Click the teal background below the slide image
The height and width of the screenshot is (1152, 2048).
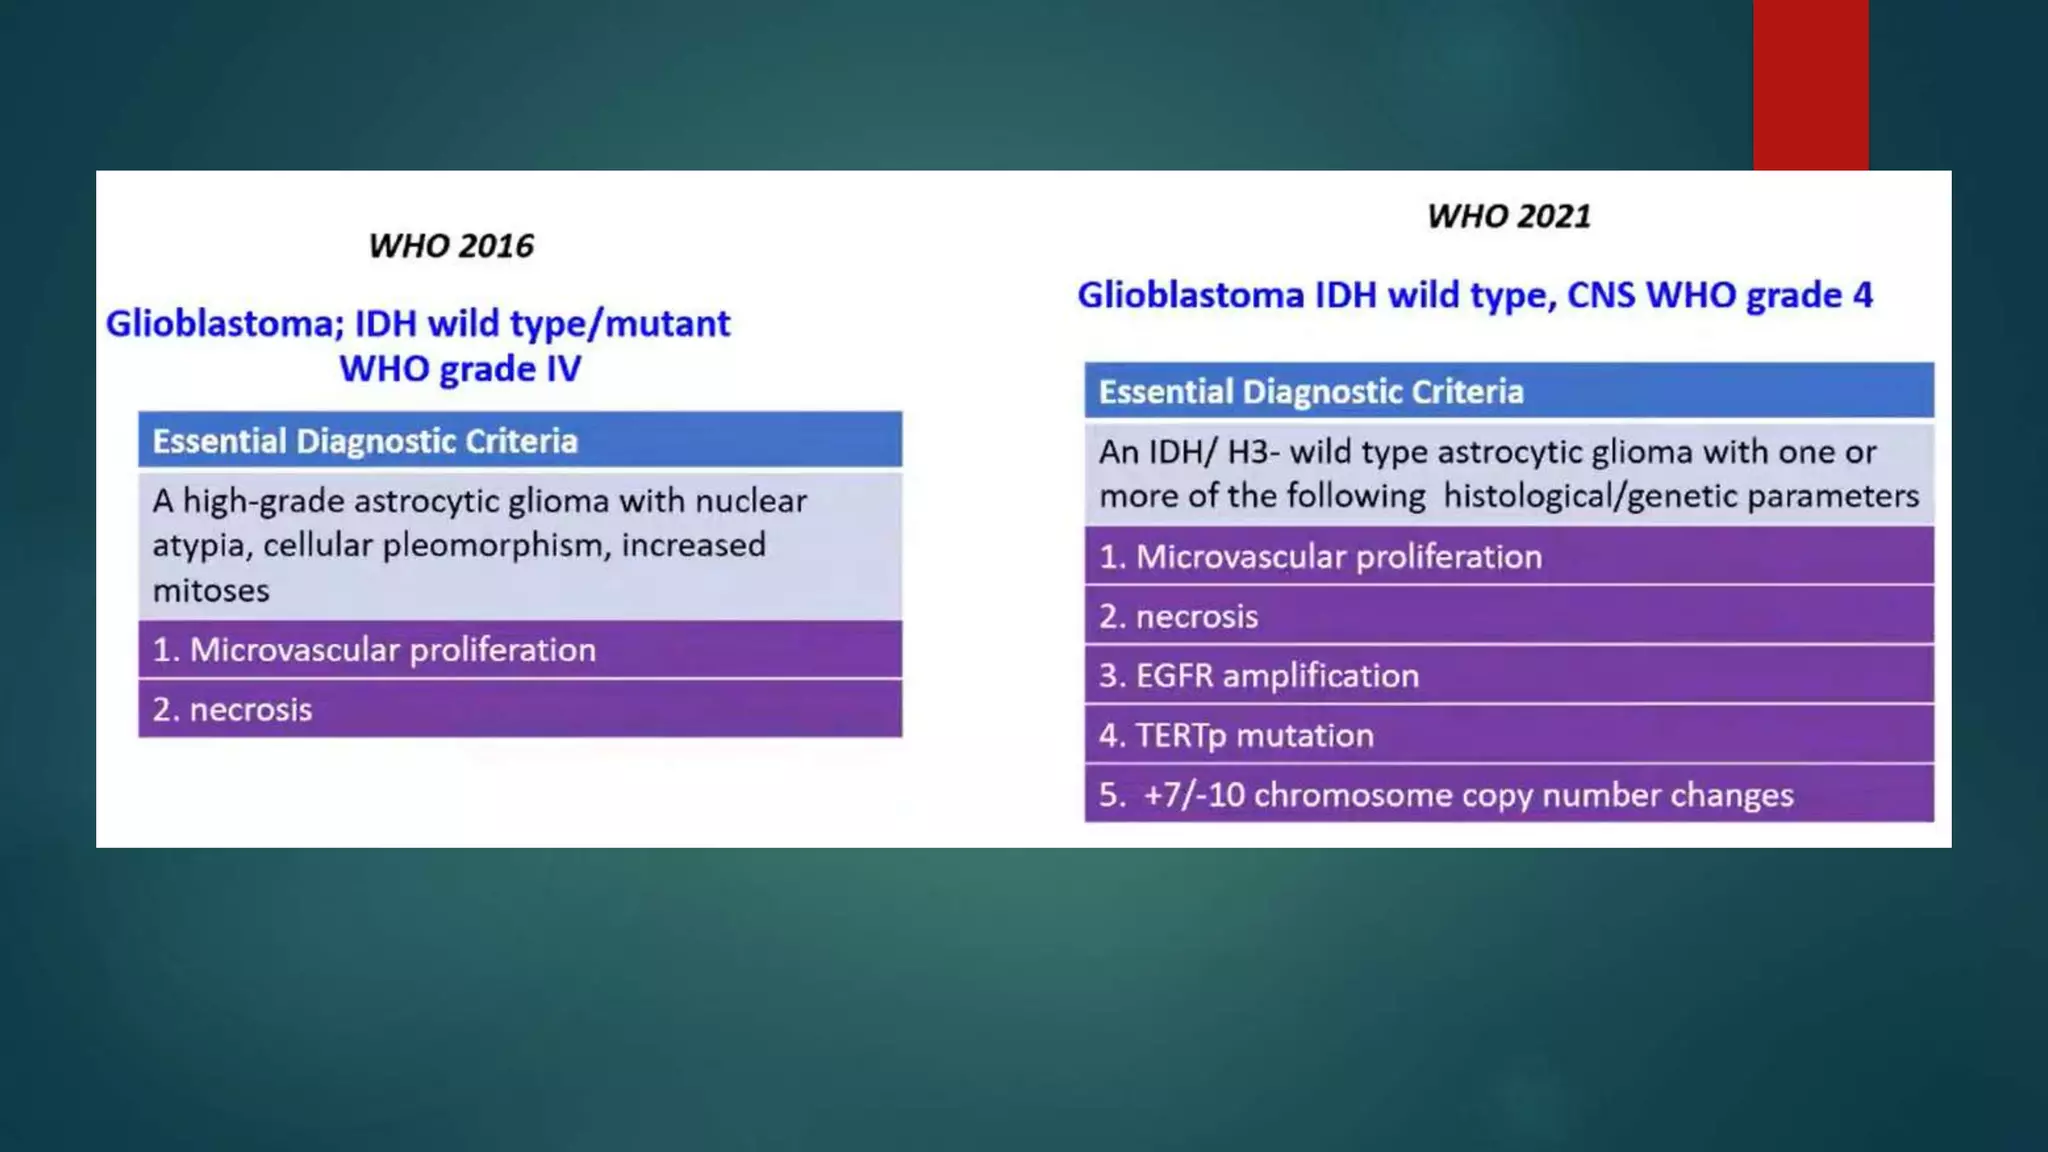1024,1000
